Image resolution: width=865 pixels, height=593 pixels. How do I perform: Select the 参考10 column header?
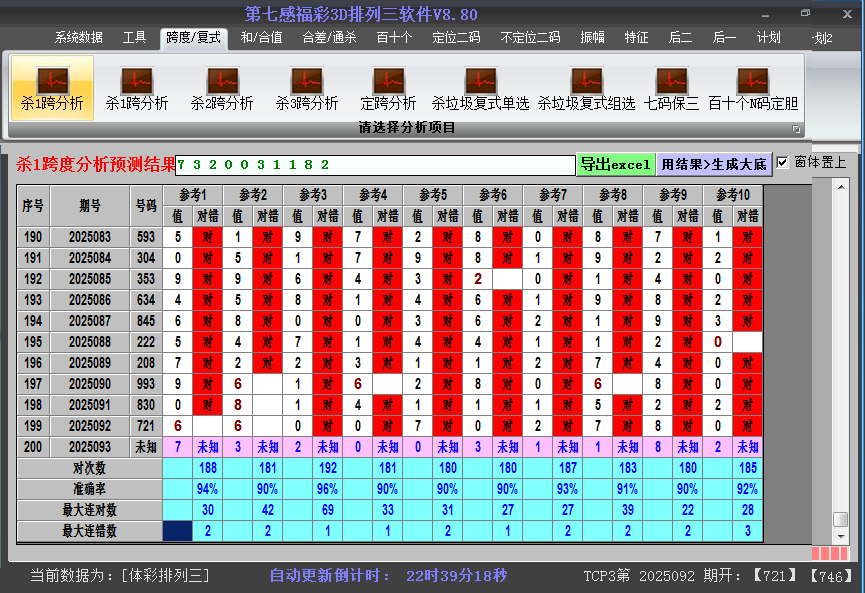coord(733,195)
